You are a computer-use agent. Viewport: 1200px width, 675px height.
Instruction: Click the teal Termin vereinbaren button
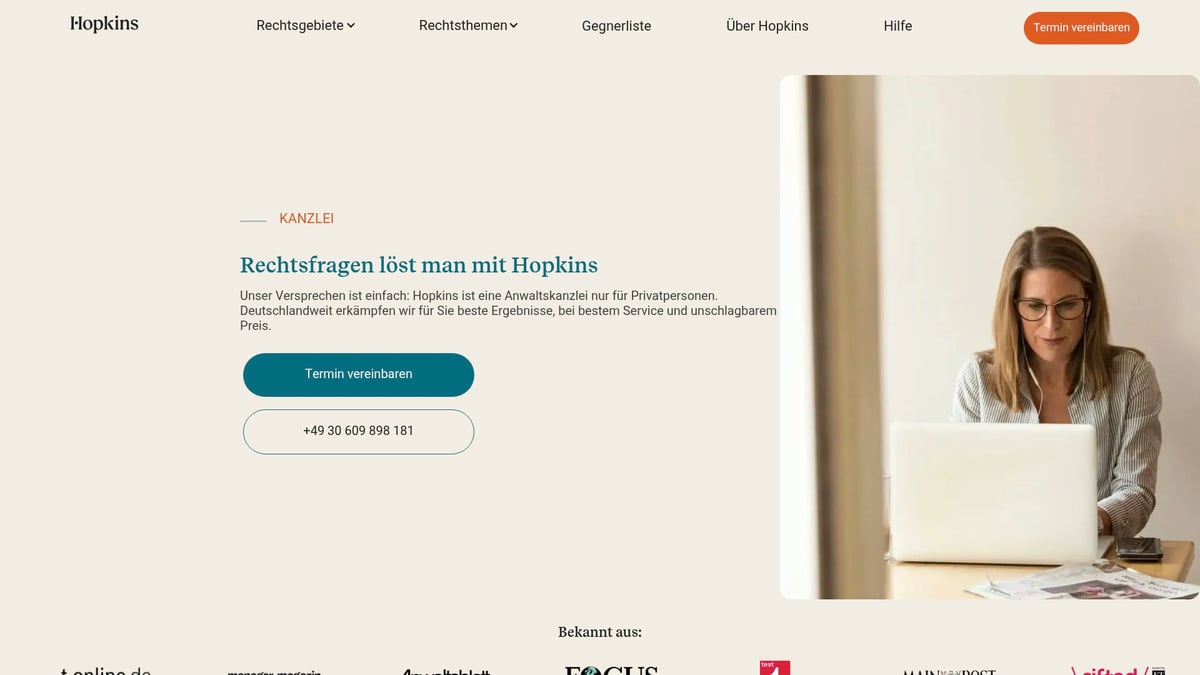click(x=358, y=375)
